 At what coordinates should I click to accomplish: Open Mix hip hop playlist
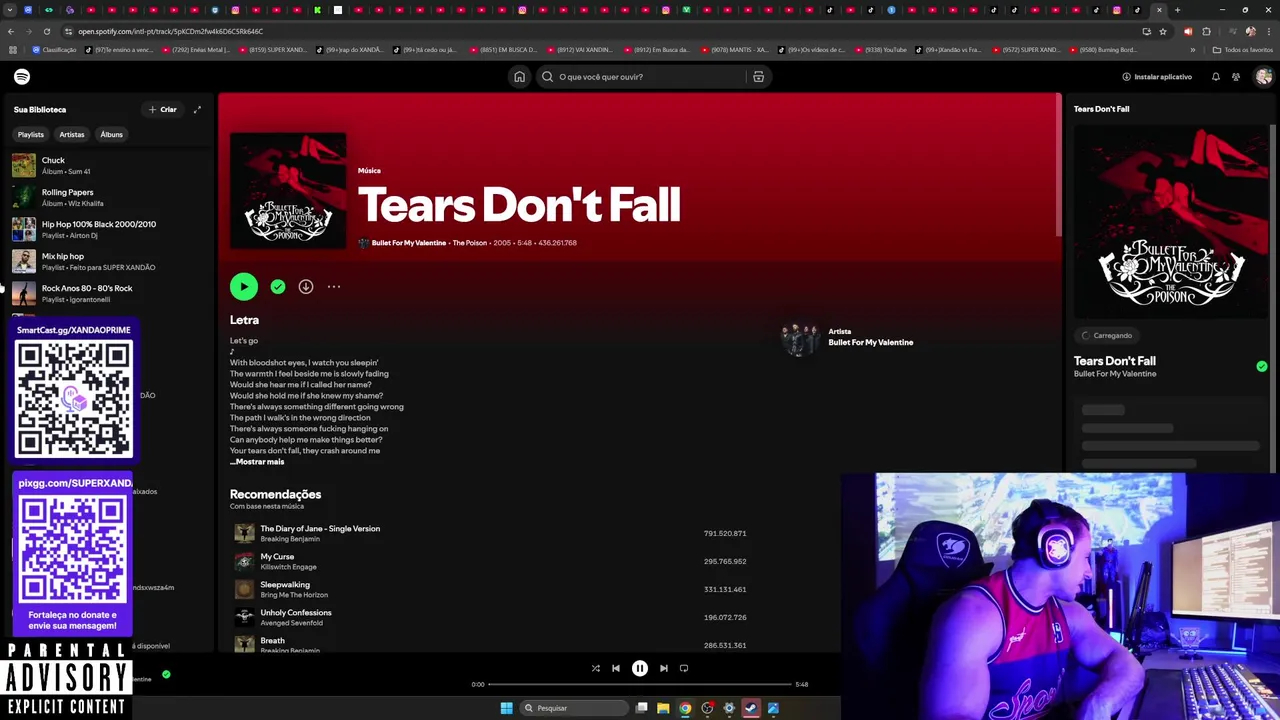pos(107,261)
